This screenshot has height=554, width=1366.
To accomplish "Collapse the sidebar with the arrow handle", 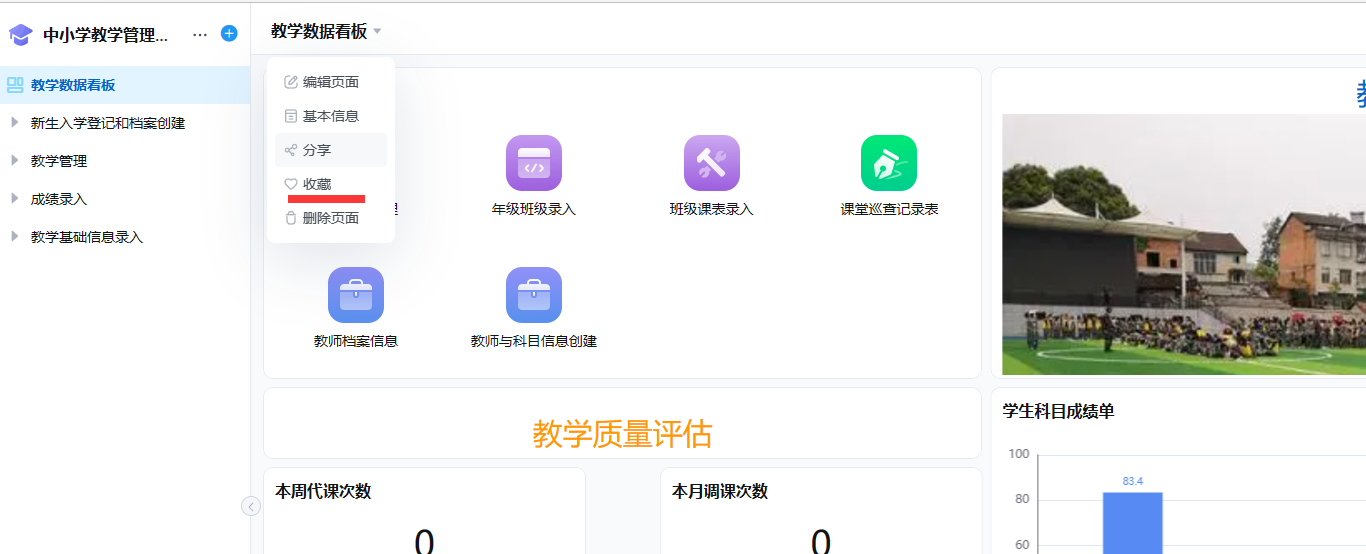I will point(251,506).
